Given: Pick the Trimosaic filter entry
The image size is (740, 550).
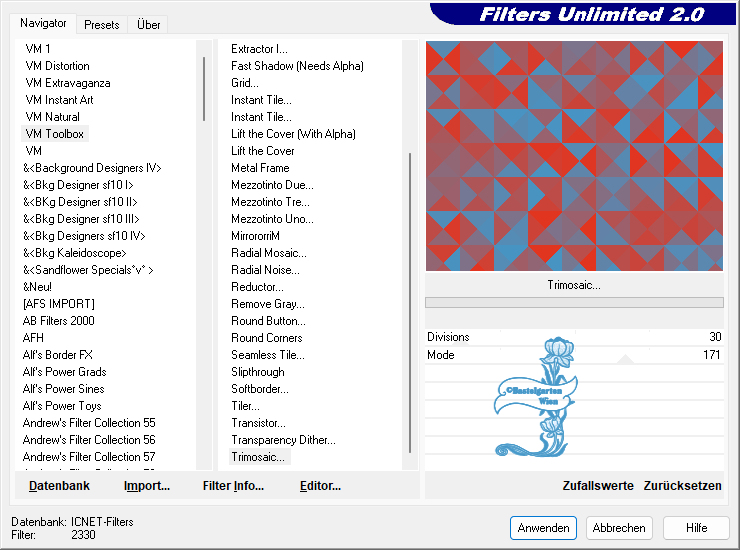Looking at the screenshot, I should [x=258, y=457].
